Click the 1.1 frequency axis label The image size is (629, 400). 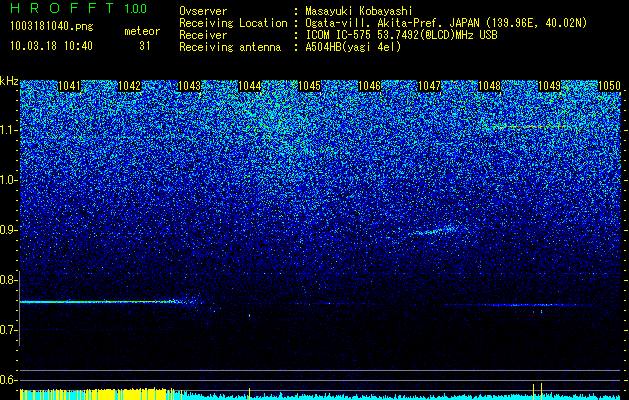[9, 130]
